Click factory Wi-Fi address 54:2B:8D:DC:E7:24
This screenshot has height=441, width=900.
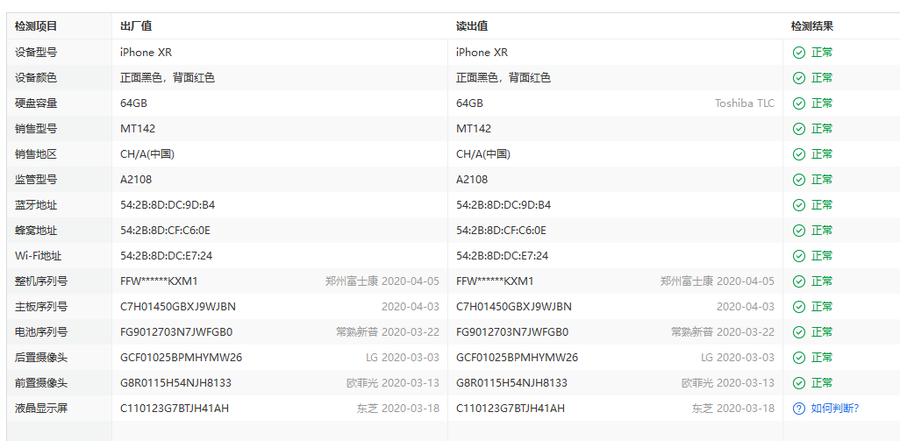(x=166, y=256)
